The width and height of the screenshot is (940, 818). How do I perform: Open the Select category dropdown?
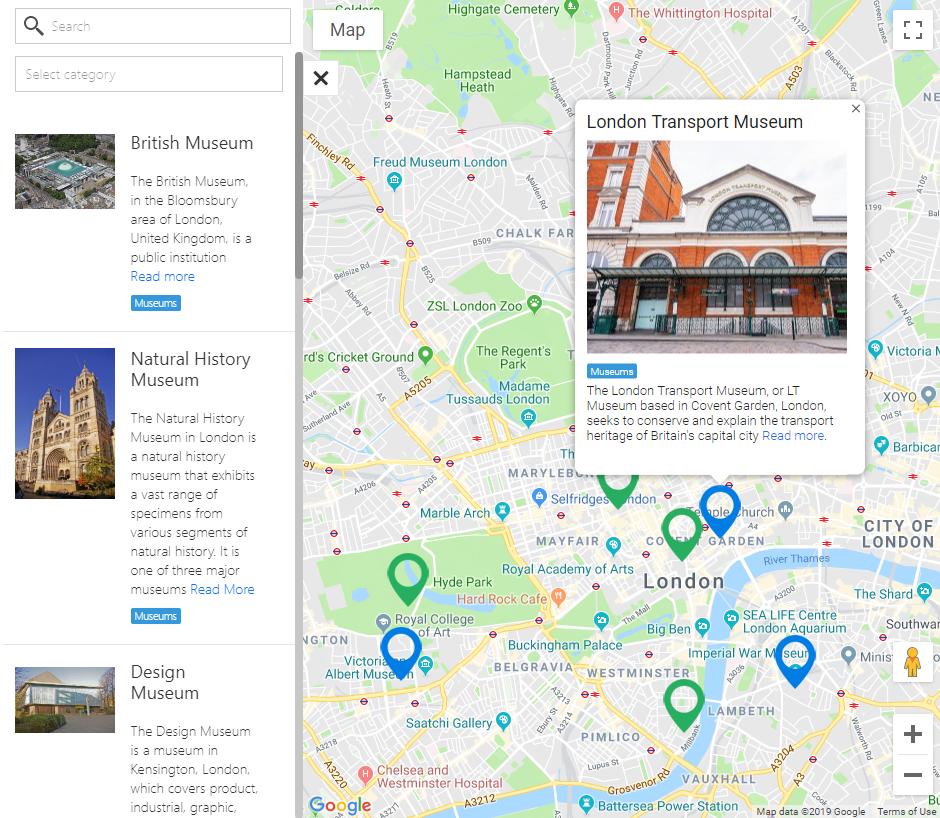[x=149, y=74]
